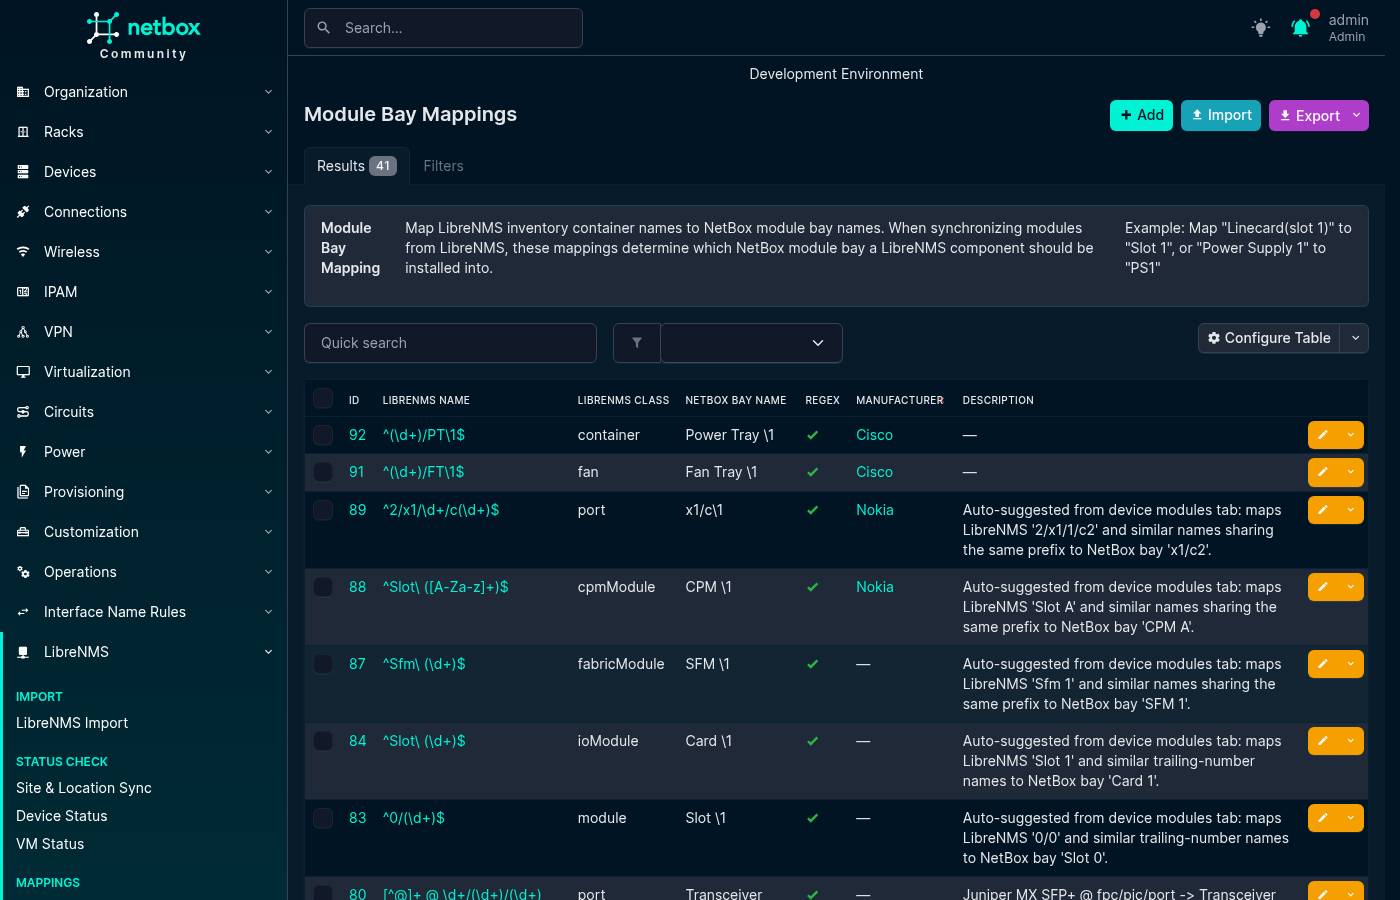Viewport: 1400px width, 900px height.
Task: Edit mapping 84 with pencil icon
Action: point(1323,741)
